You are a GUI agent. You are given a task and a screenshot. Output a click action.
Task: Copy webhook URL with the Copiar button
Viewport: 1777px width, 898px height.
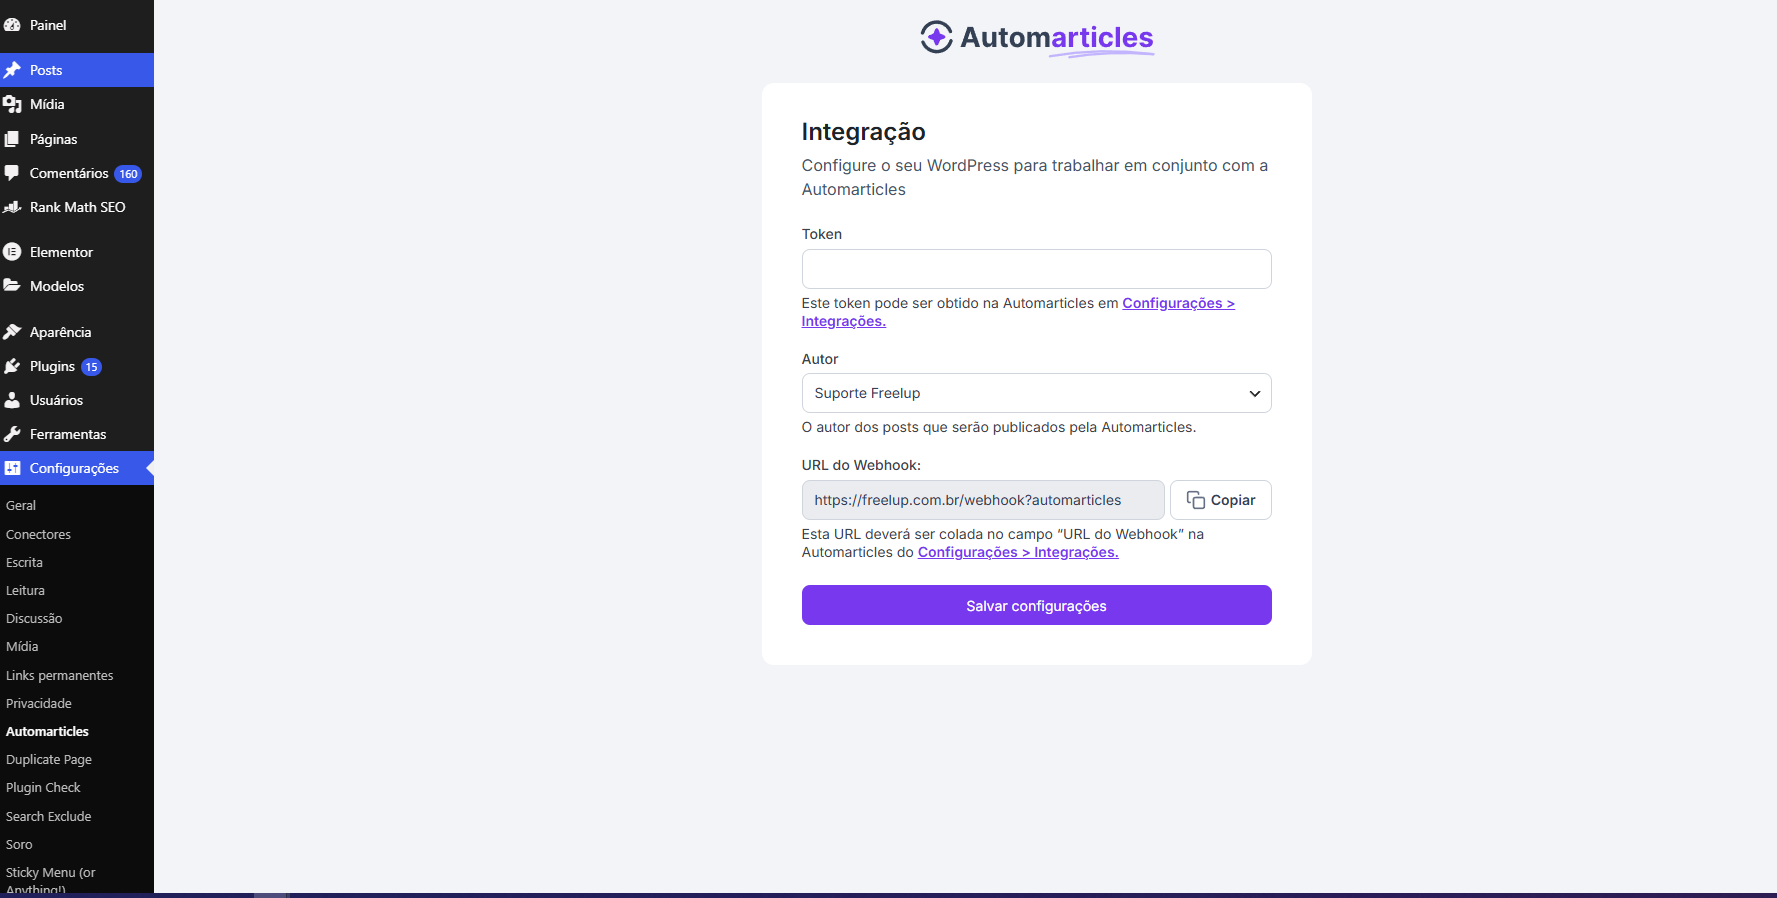pos(1220,500)
